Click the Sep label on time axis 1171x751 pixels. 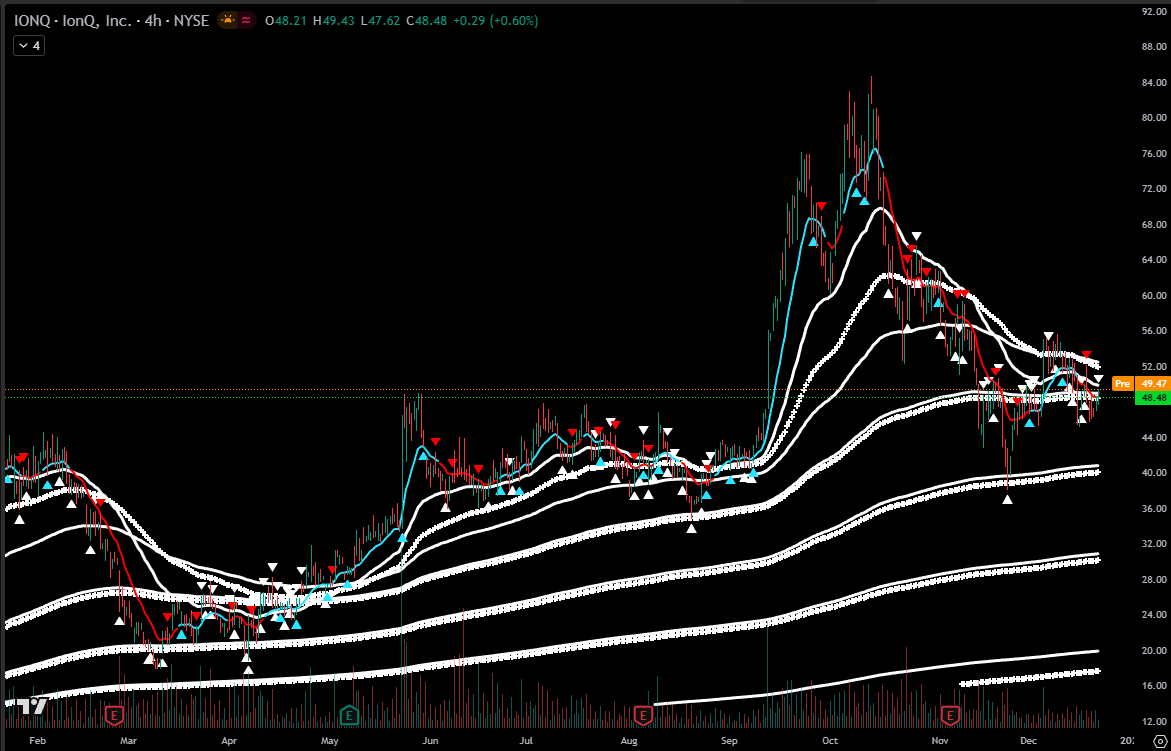[730, 740]
